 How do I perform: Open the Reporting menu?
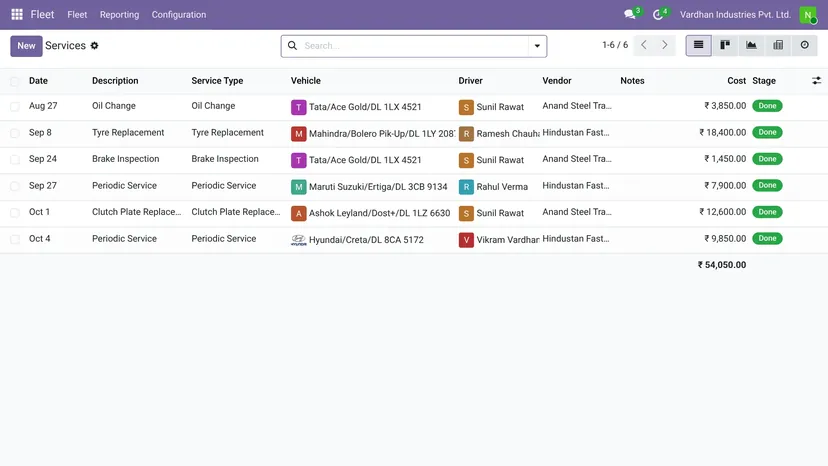tap(119, 15)
